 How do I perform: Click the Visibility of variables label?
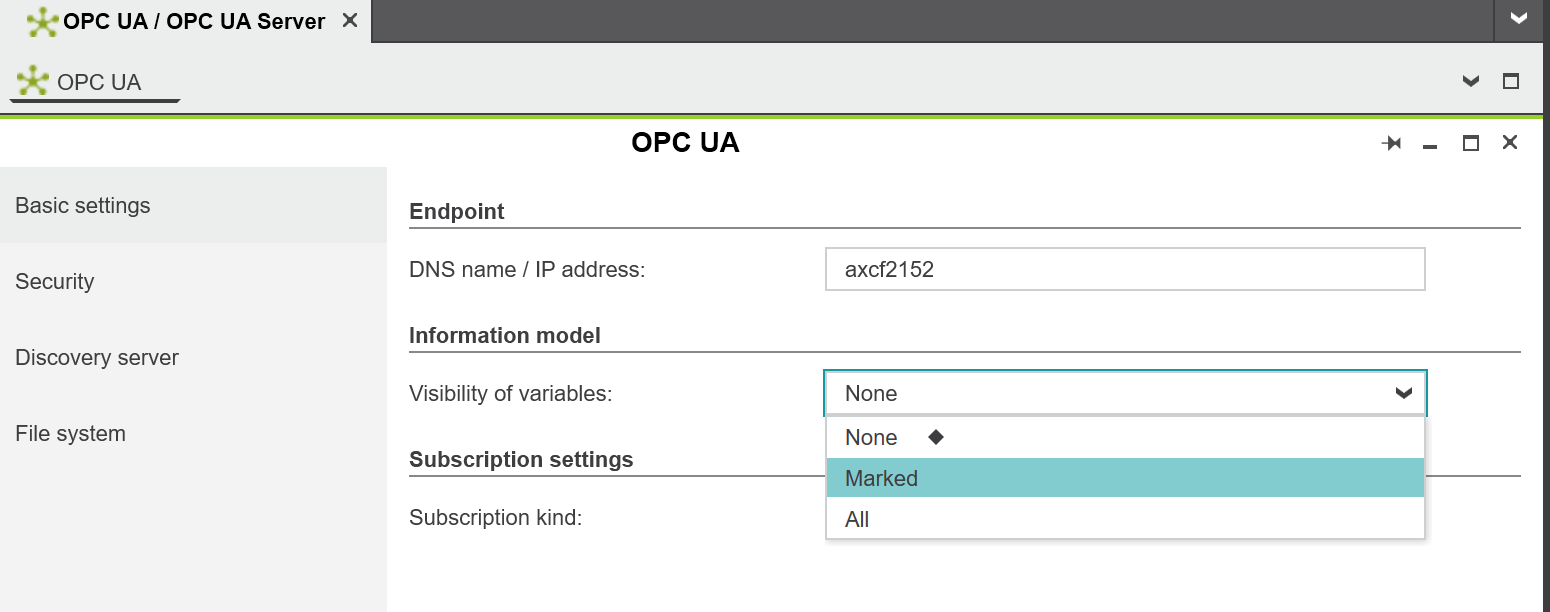pyautogui.click(x=510, y=393)
